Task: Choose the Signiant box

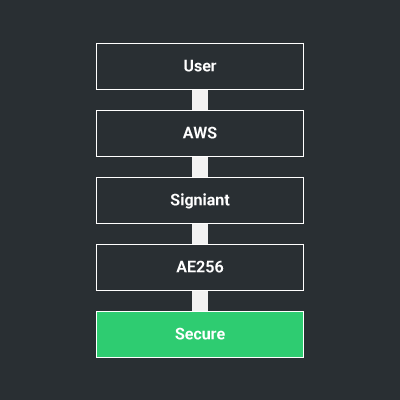Action: click(x=200, y=200)
